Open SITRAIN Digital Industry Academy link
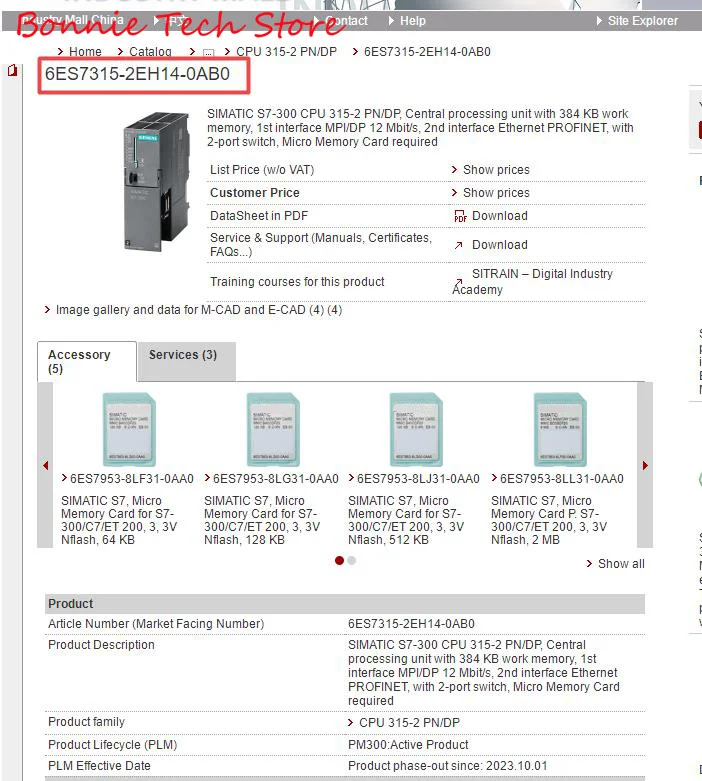The height and width of the screenshot is (781, 702). (532, 281)
